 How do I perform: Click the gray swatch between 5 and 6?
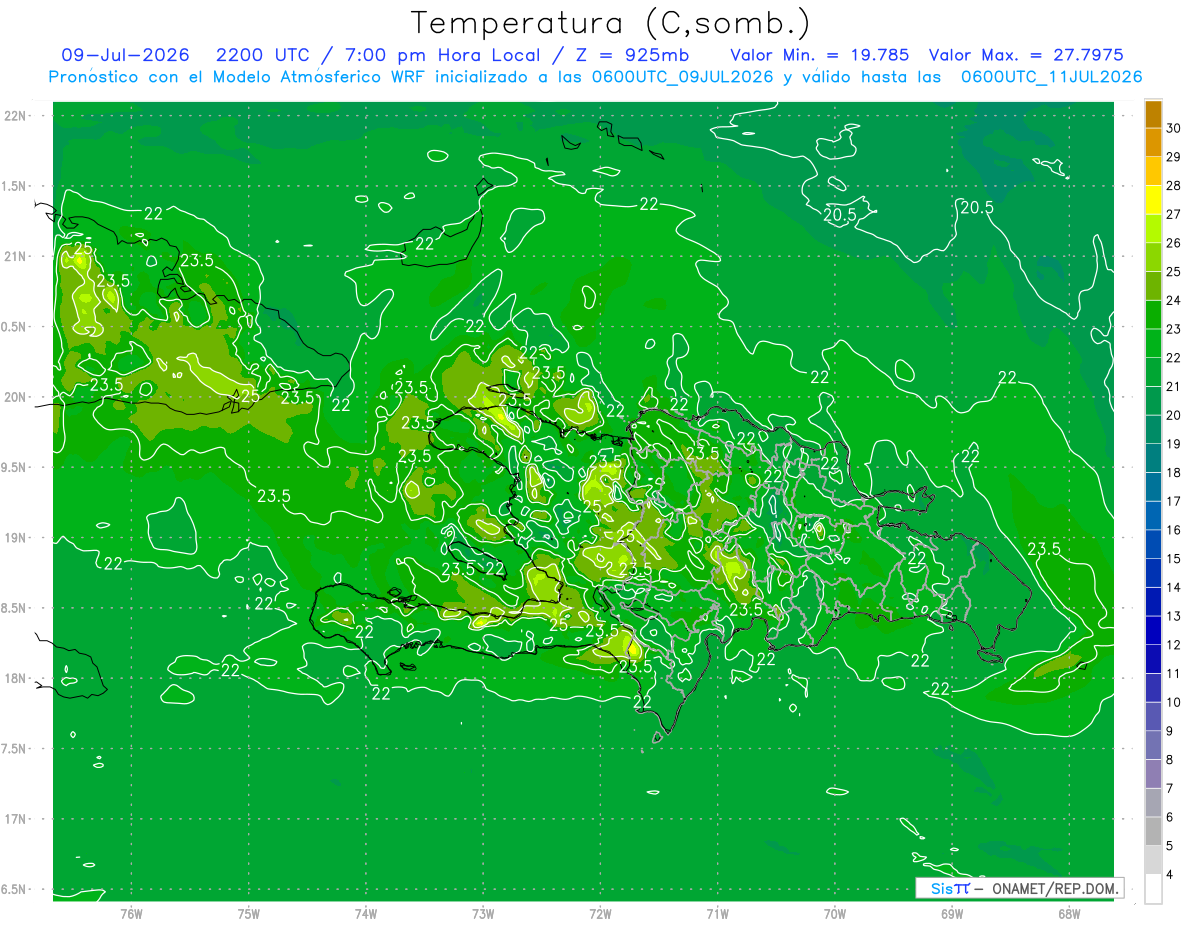pos(1153,832)
